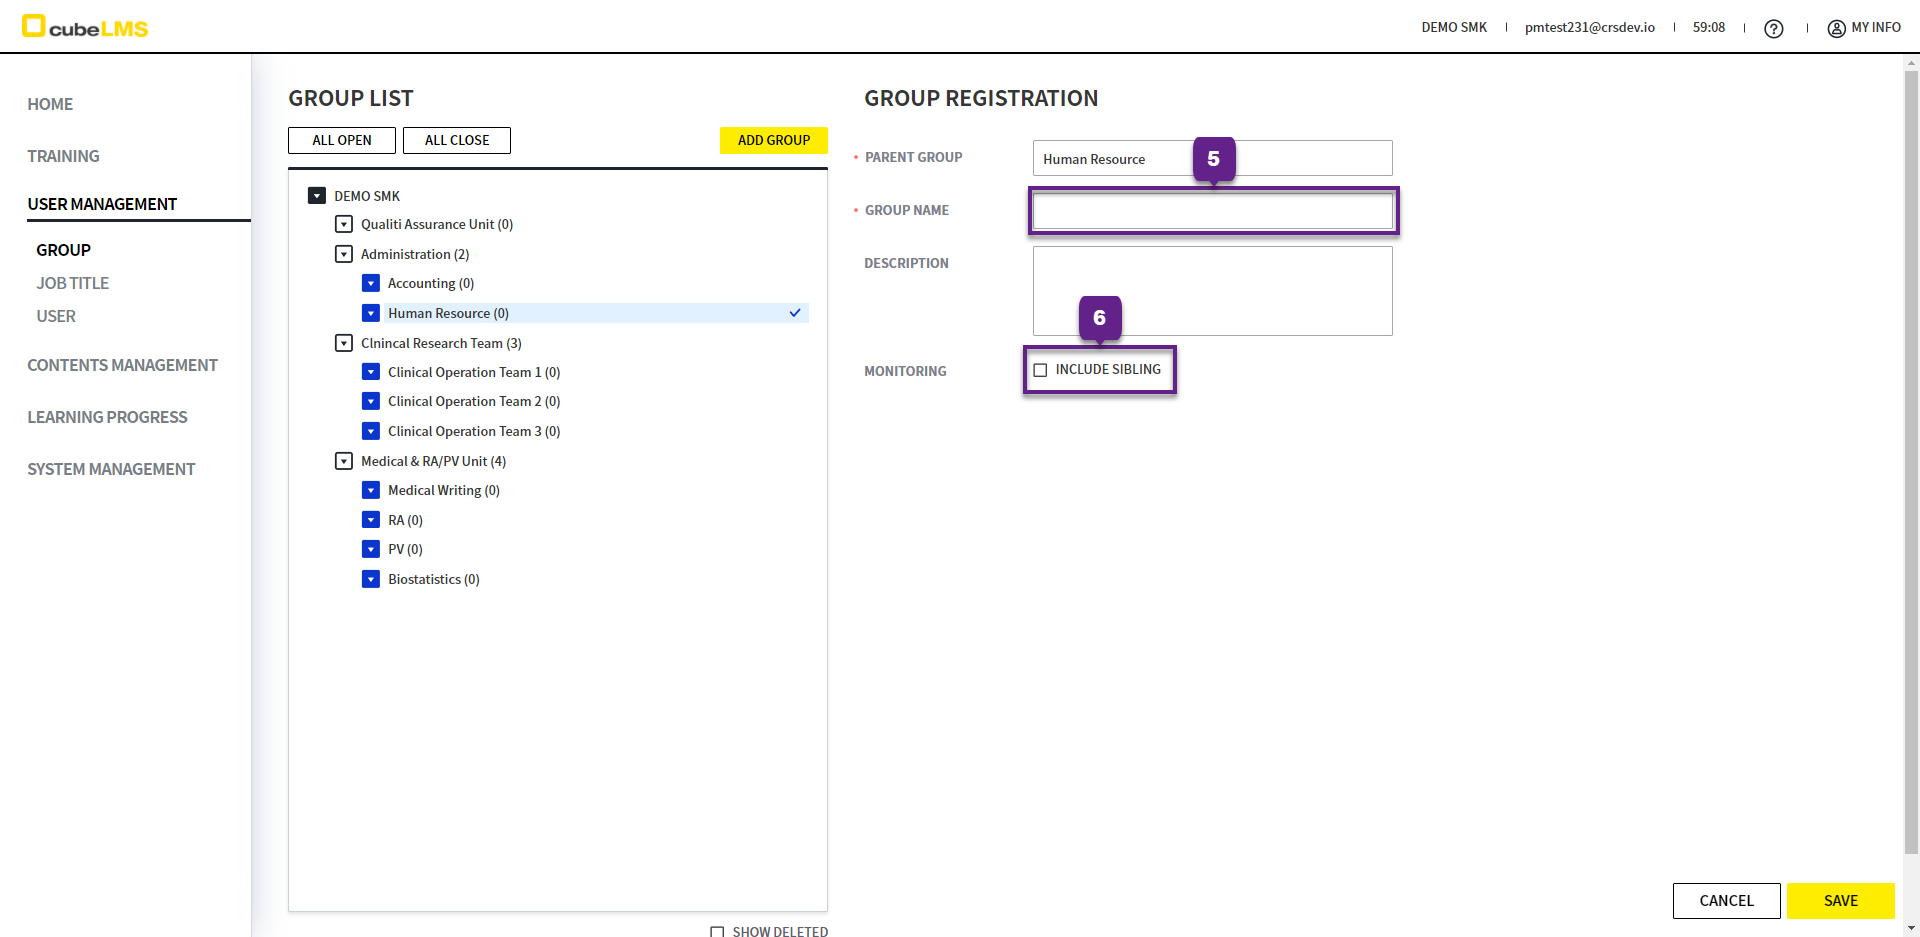The height and width of the screenshot is (937, 1920).
Task: Click the blue icon beside Medical Writing
Action: coord(371,491)
